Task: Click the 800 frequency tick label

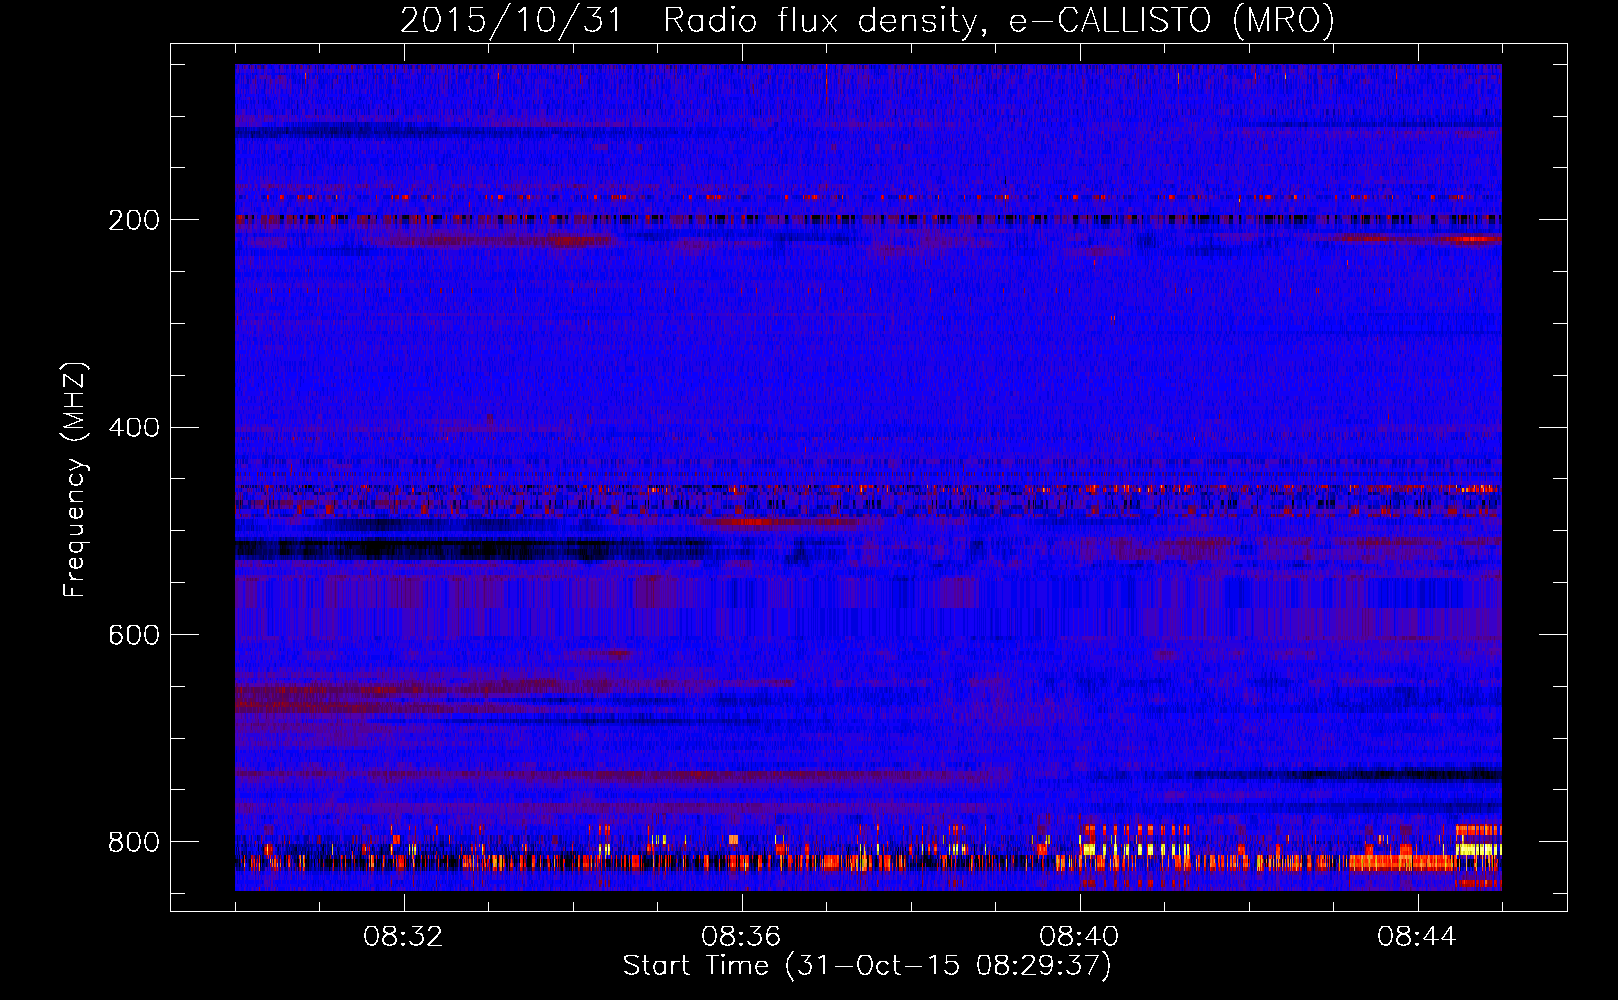Action: [x=133, y=843]
